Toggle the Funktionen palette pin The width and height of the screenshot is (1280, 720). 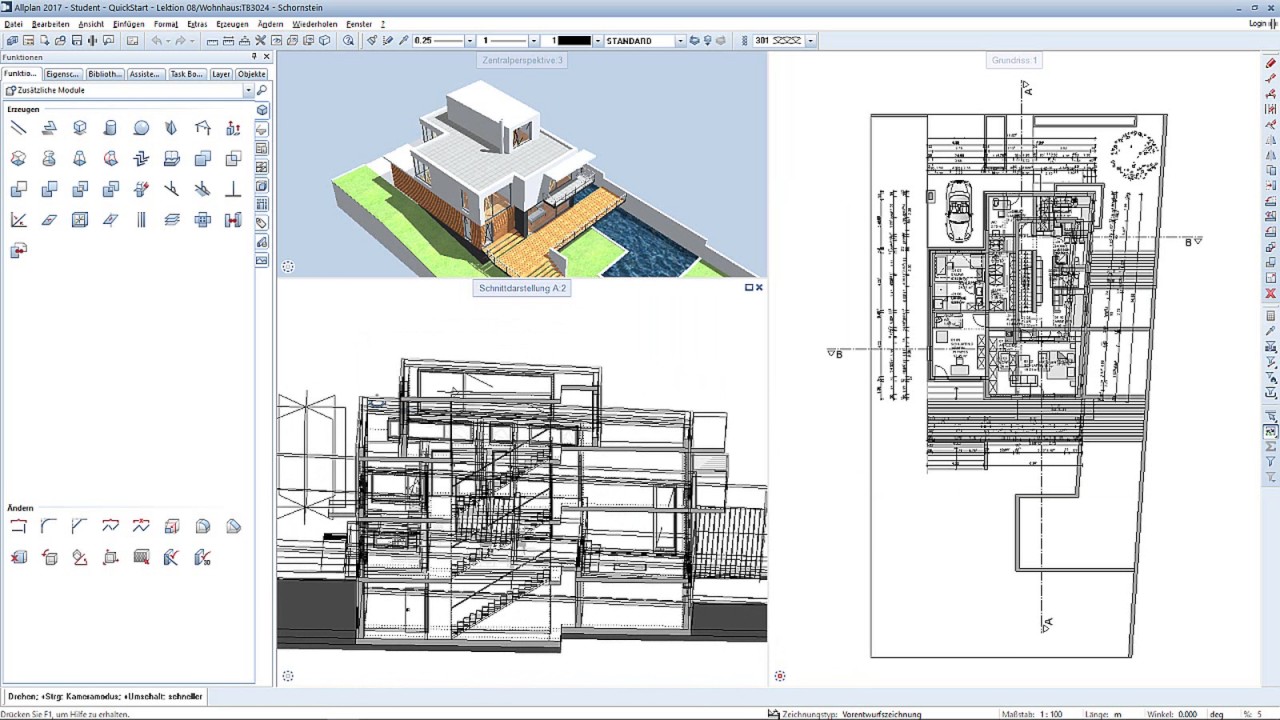[254, 57]
